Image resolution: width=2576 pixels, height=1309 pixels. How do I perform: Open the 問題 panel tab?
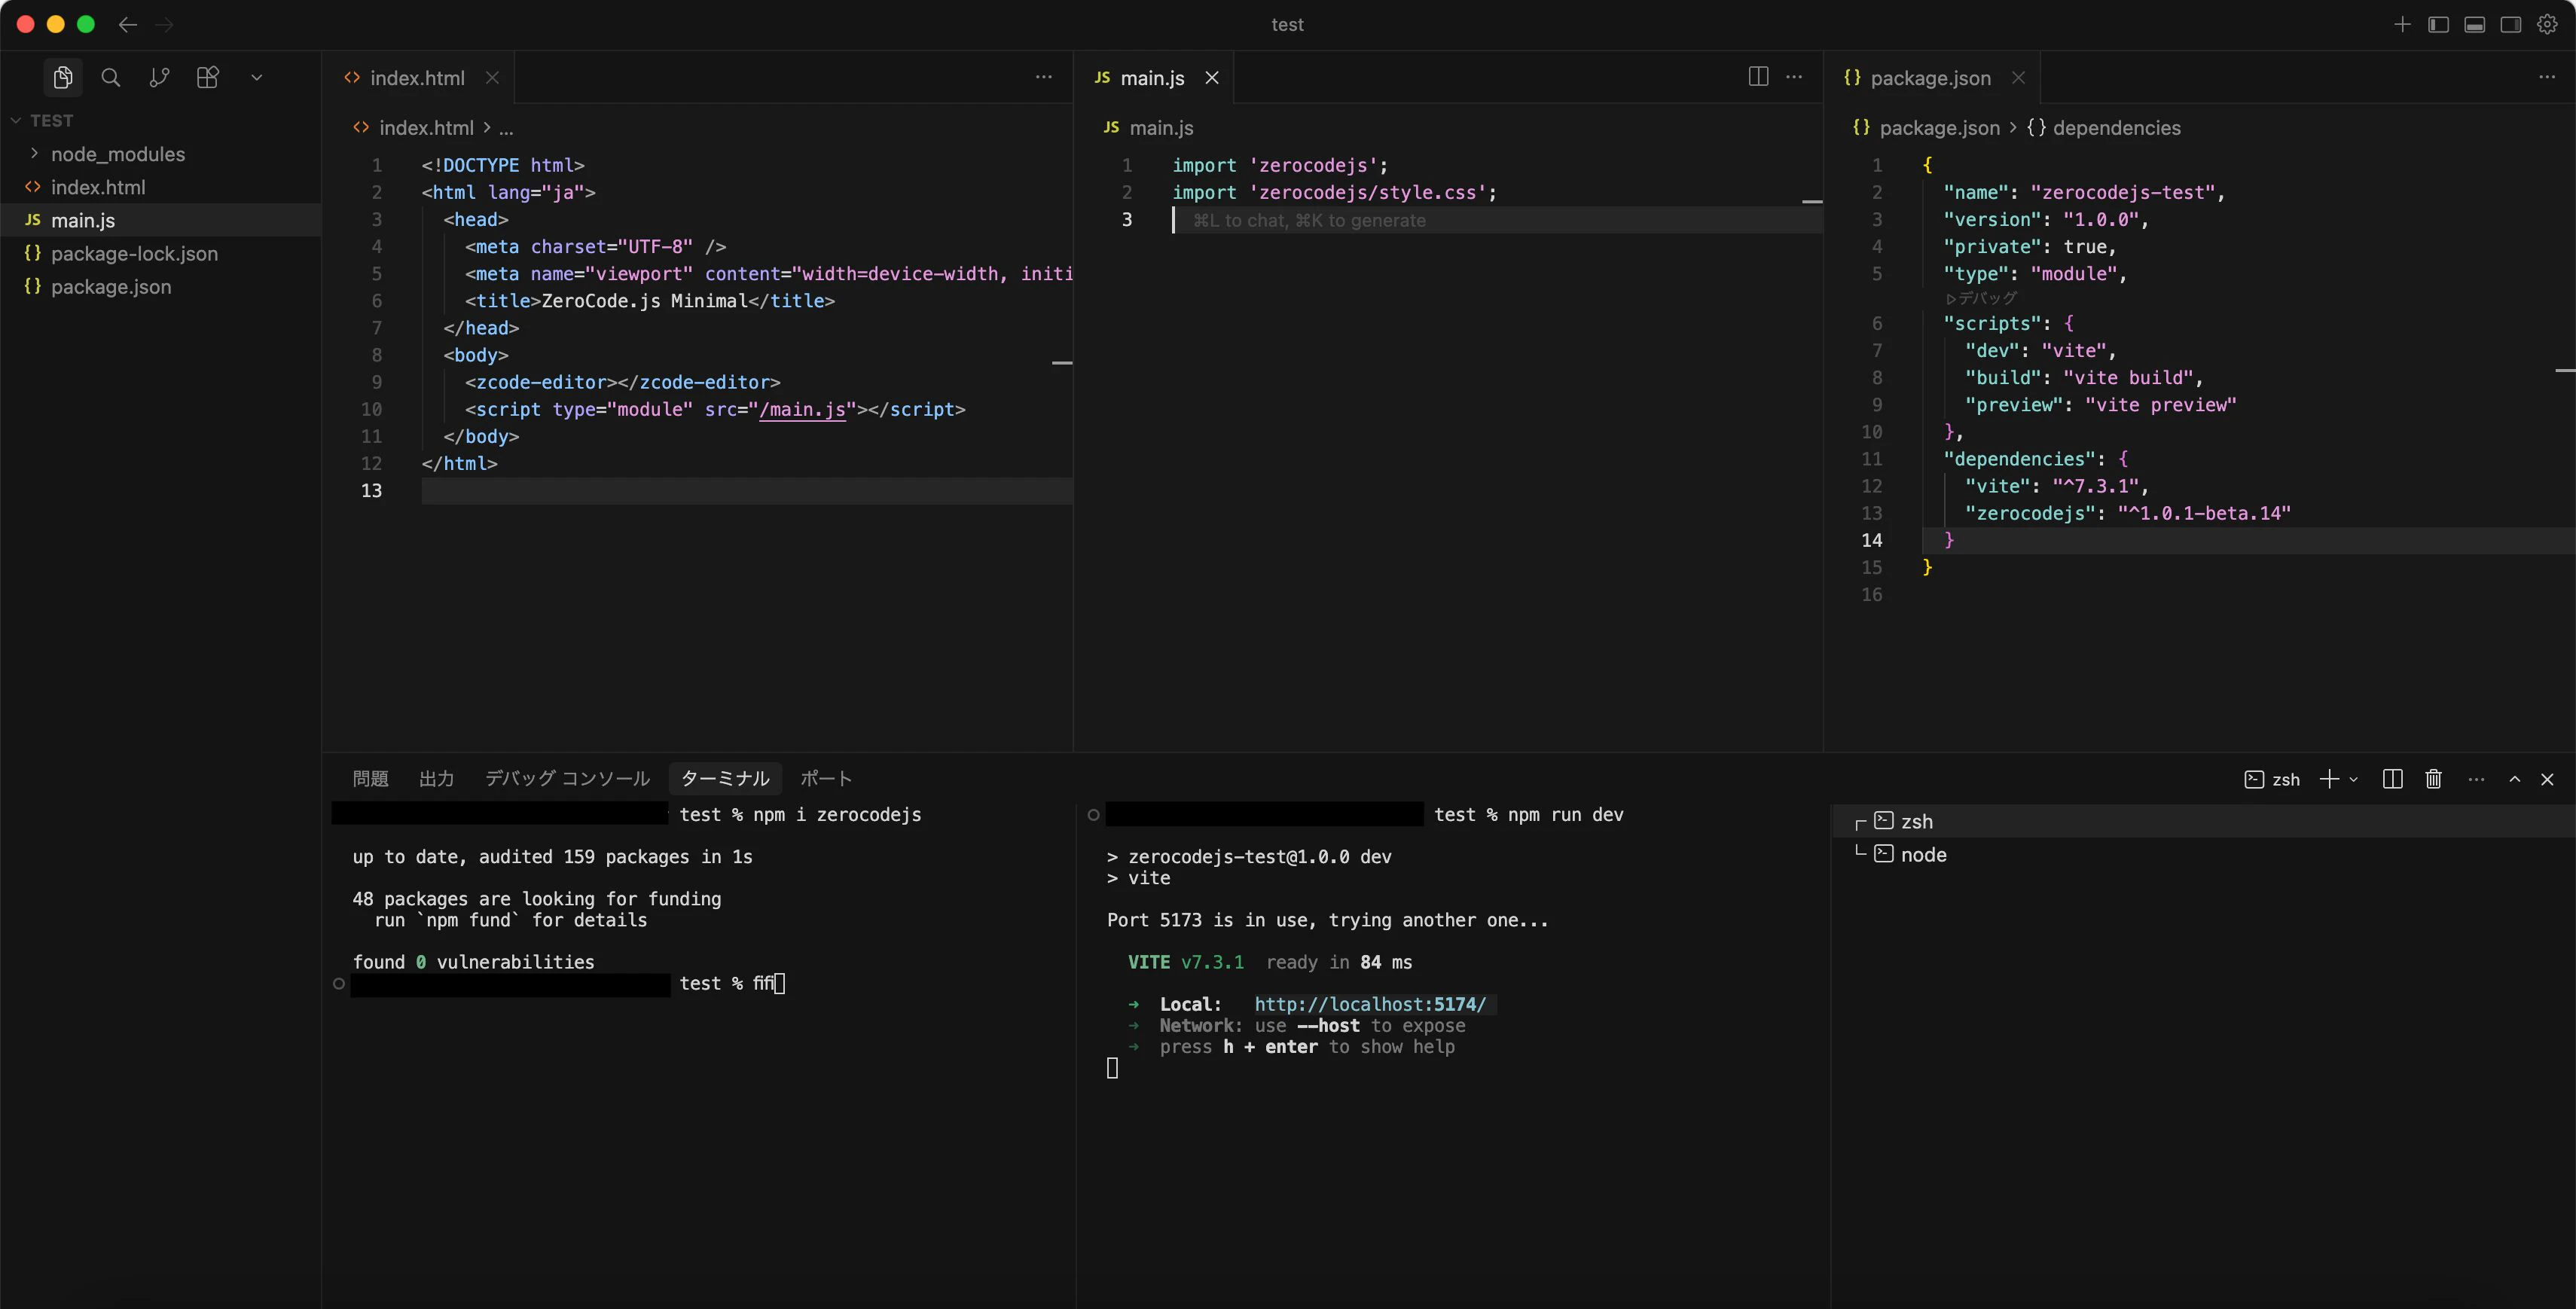pos(370,778)
